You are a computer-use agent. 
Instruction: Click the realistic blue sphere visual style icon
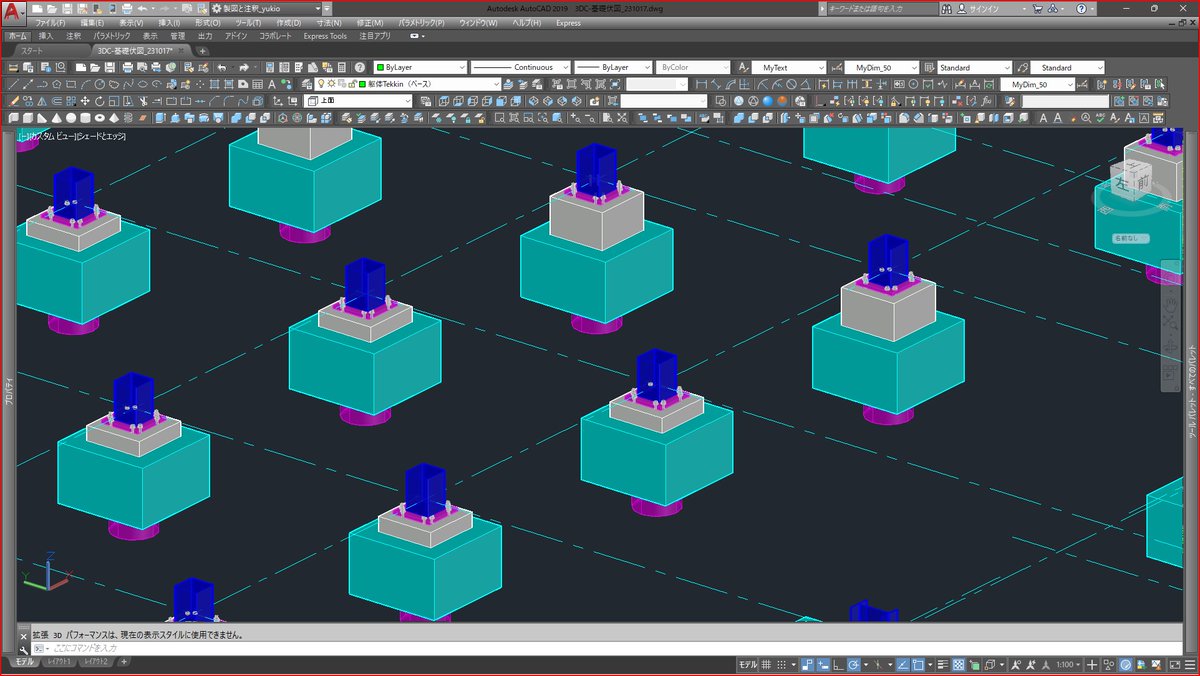(768, 100)
